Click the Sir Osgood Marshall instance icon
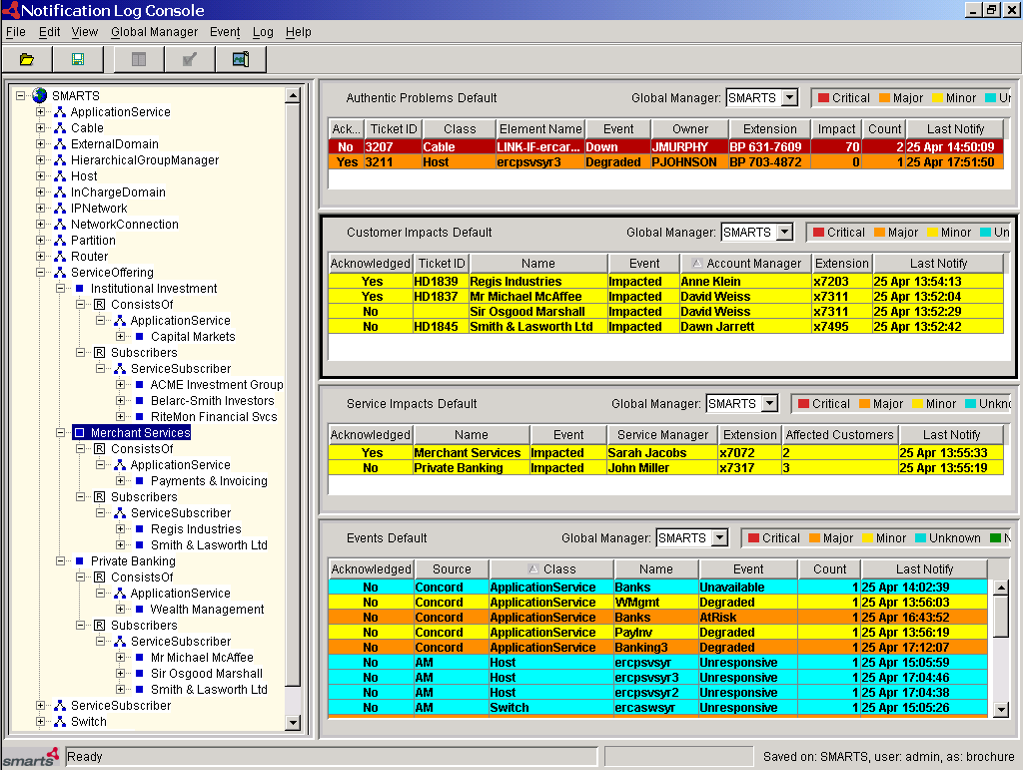Viewport: 1023px width, 770px height. coord(139,673)
